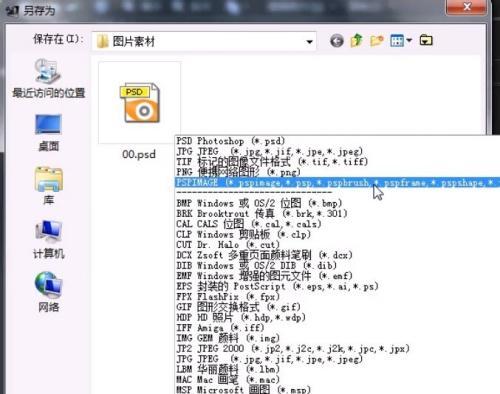Choose TIF 标记的图像文件格式
The image size is (500, 394).
pyautogui.click(x=337, y=162)
